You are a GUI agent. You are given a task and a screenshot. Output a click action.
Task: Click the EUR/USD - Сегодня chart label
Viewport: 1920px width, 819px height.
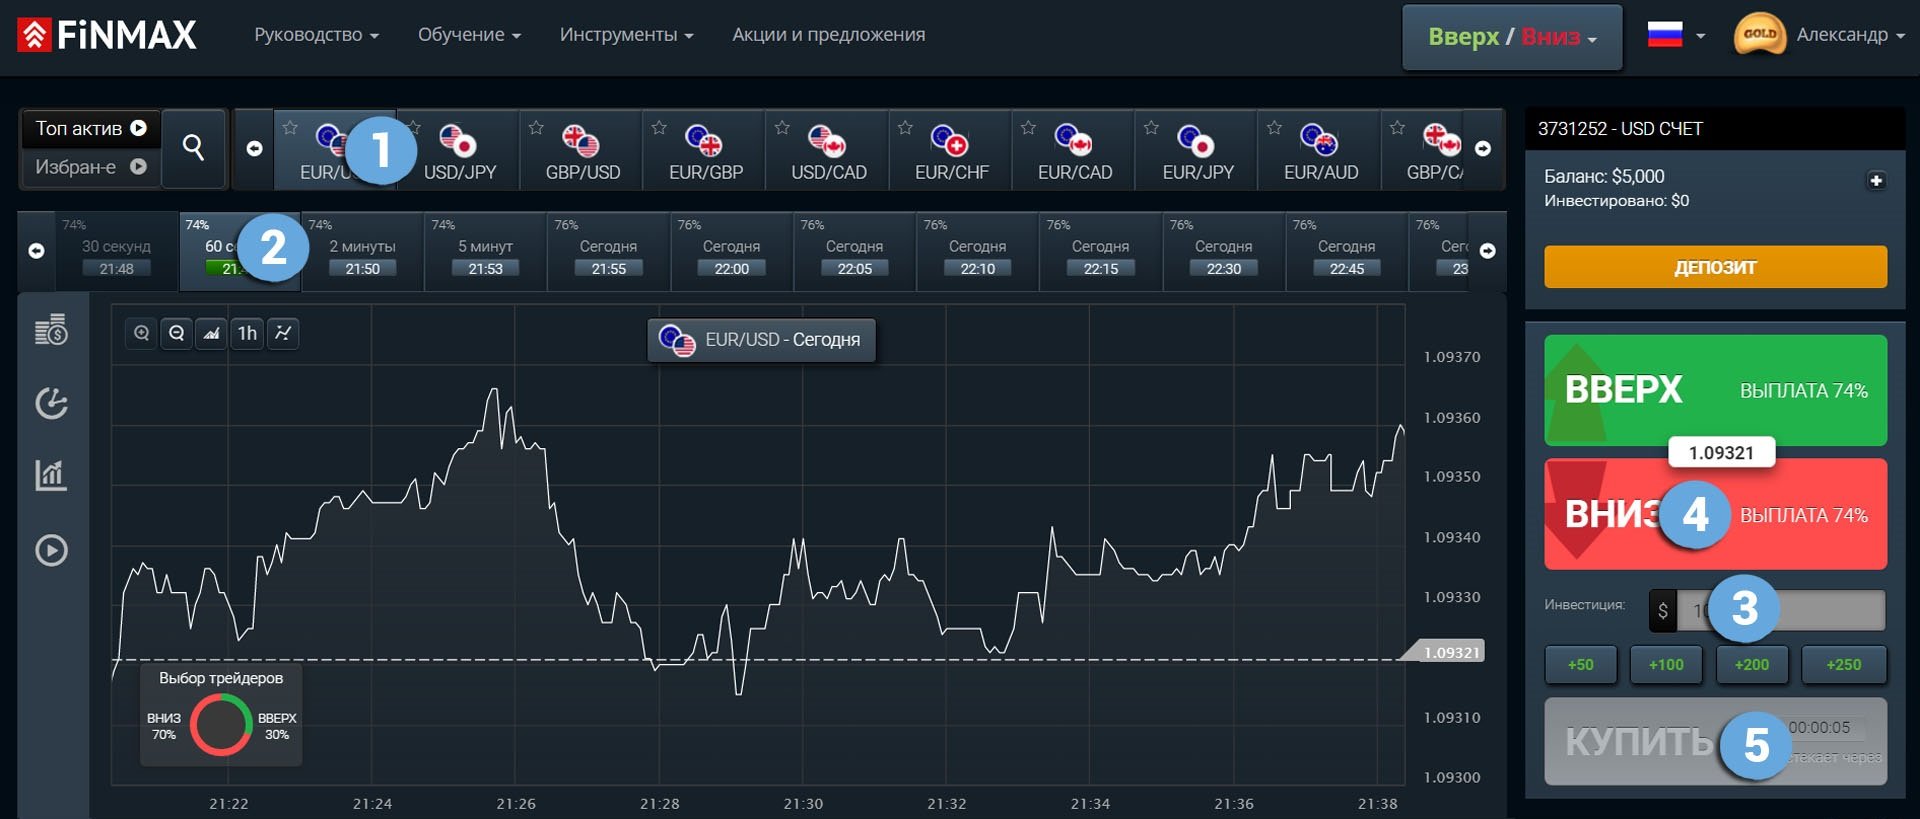(762, 340)
